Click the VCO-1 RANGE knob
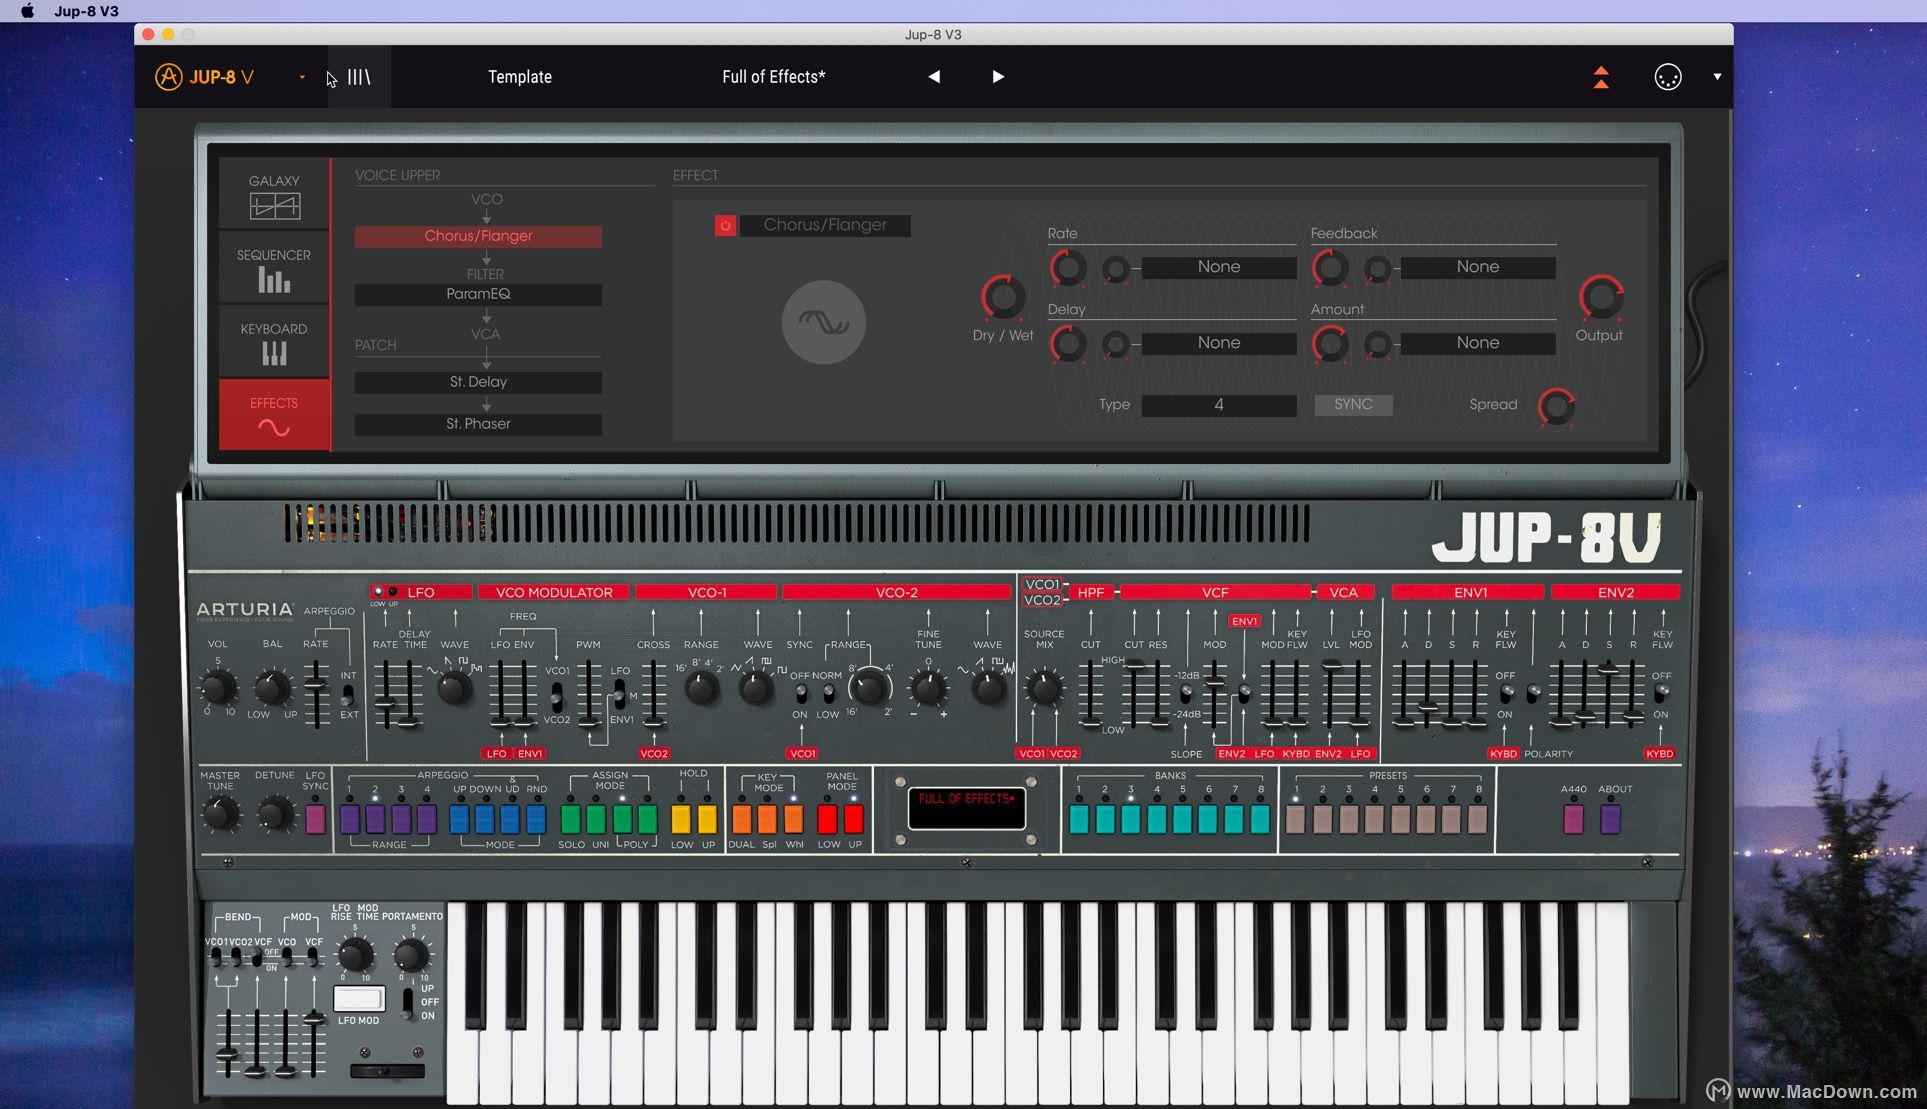The height and width of the screenshot is (1109, 1927). 701,687
